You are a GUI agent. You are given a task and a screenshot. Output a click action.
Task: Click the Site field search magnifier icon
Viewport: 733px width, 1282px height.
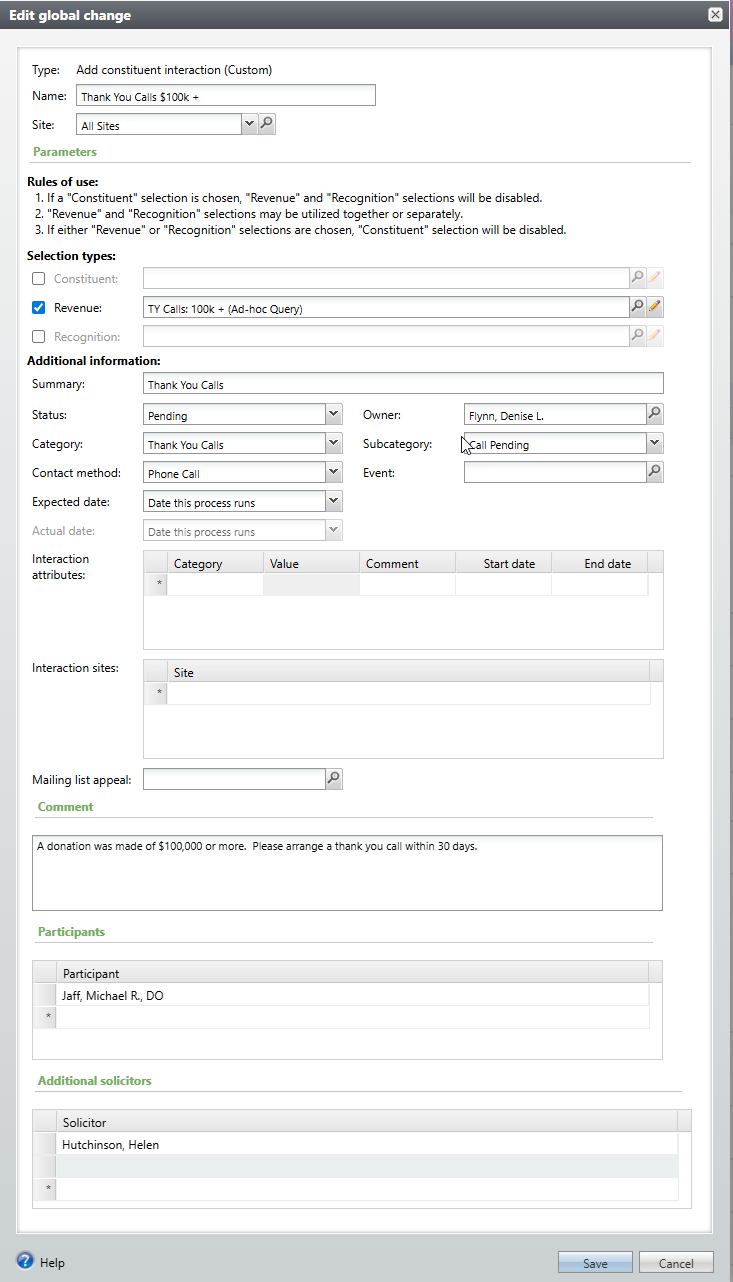(x=267, y=124)
